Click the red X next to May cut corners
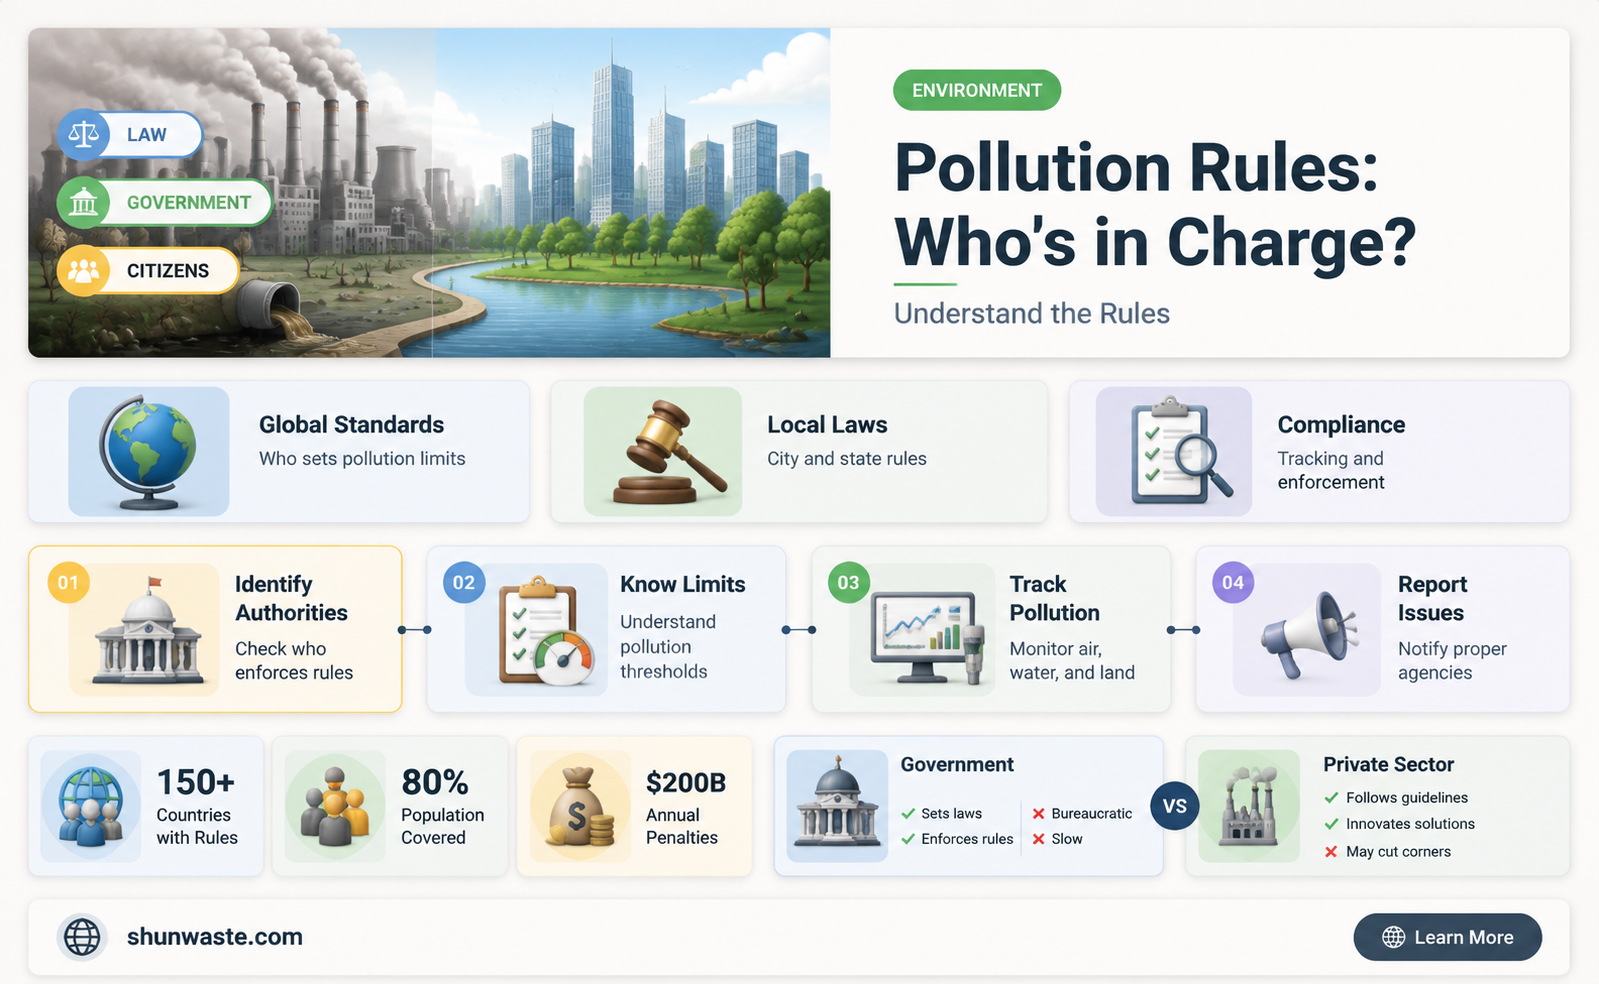 1331,852
